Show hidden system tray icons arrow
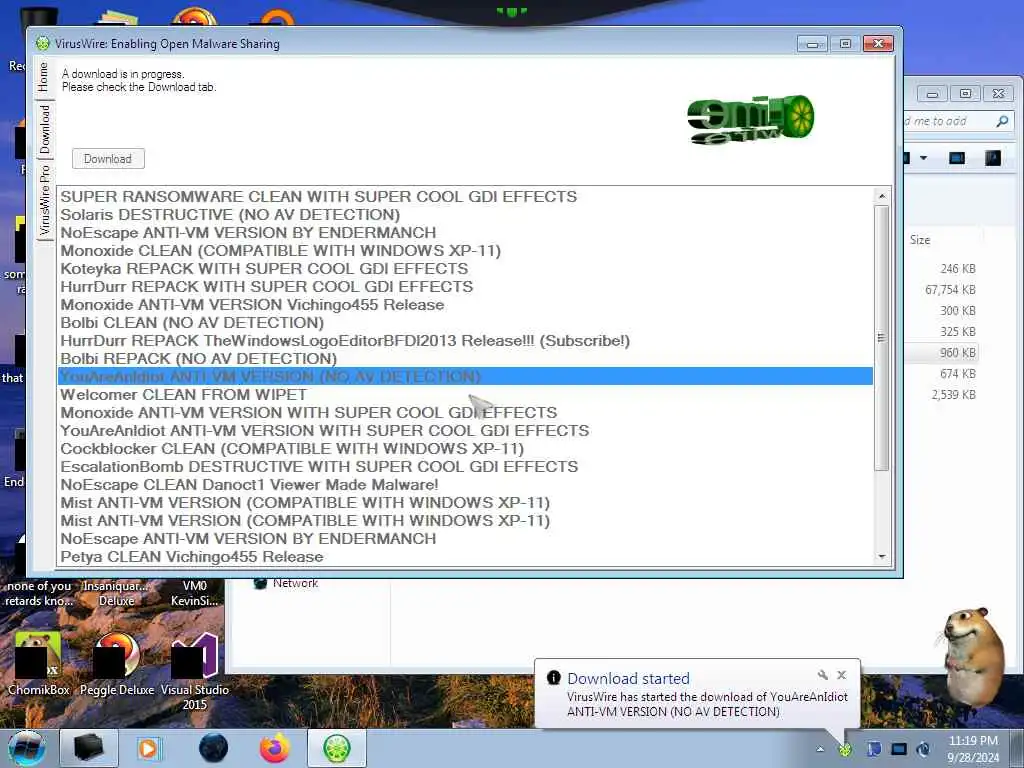 click(820, 749)
